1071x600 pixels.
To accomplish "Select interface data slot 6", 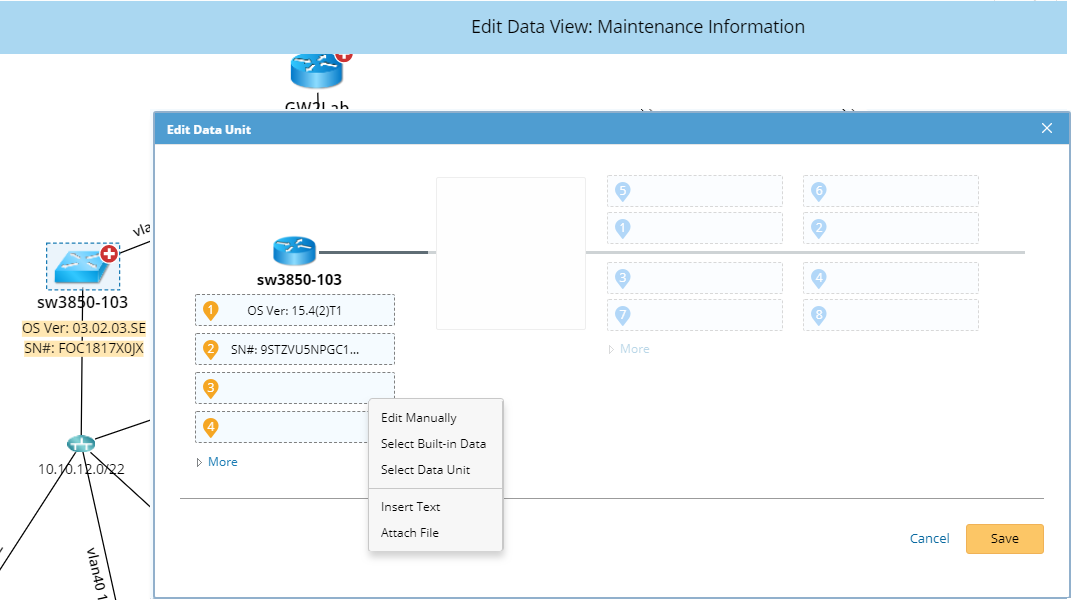I will pos(891,191).
